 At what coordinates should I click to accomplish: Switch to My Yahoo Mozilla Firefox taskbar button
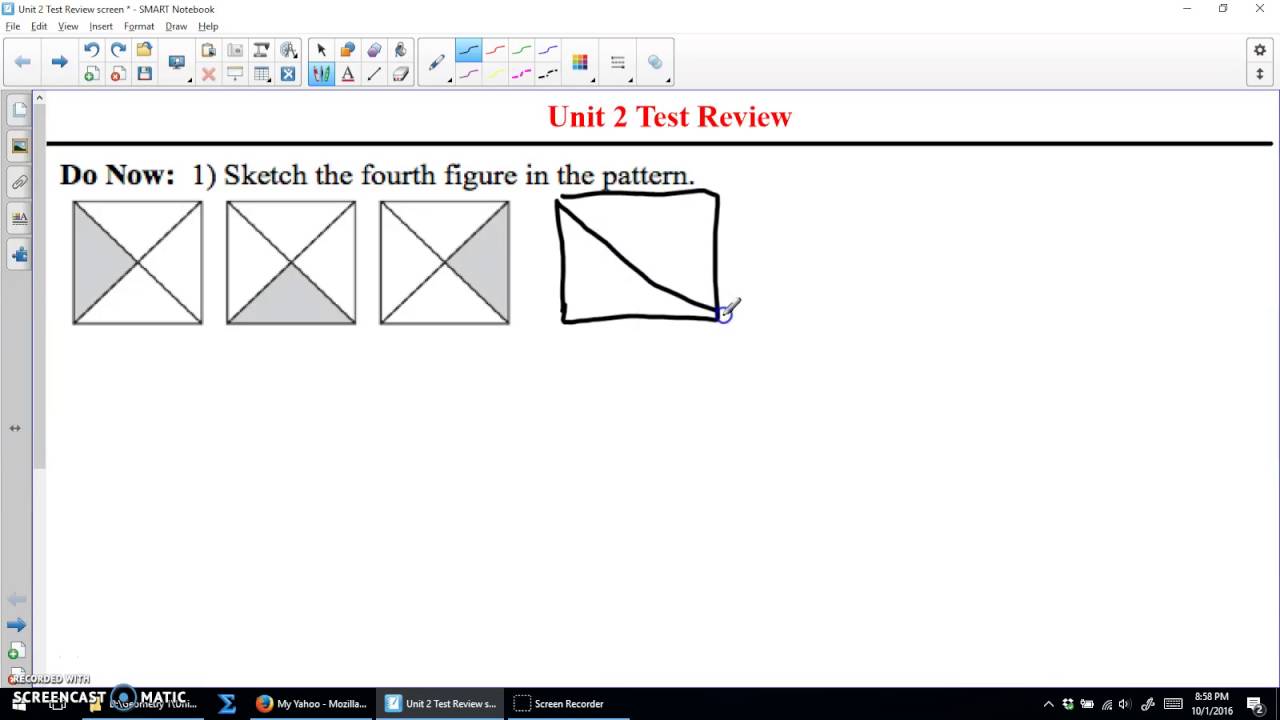point(311,703)
